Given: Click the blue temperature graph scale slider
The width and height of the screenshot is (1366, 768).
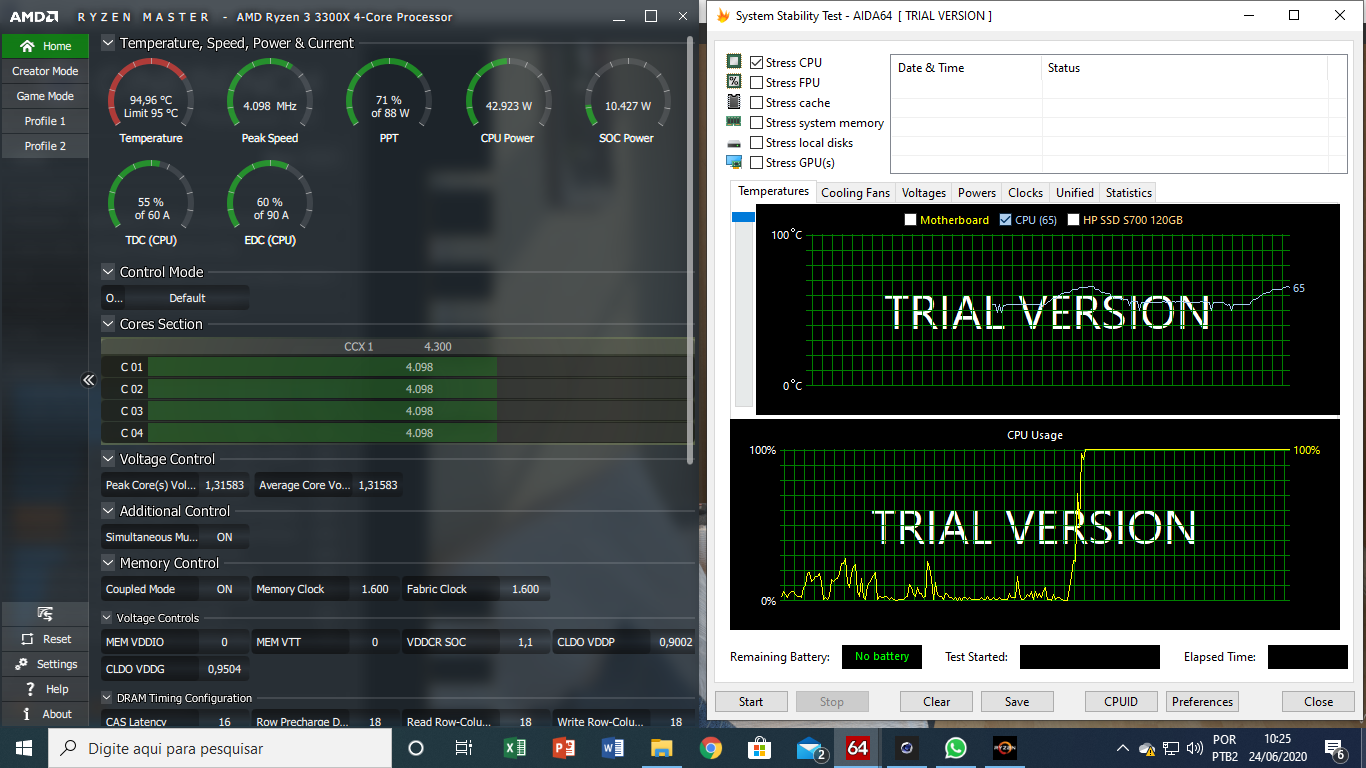Looking at the screenshot, I should [743, 217].
